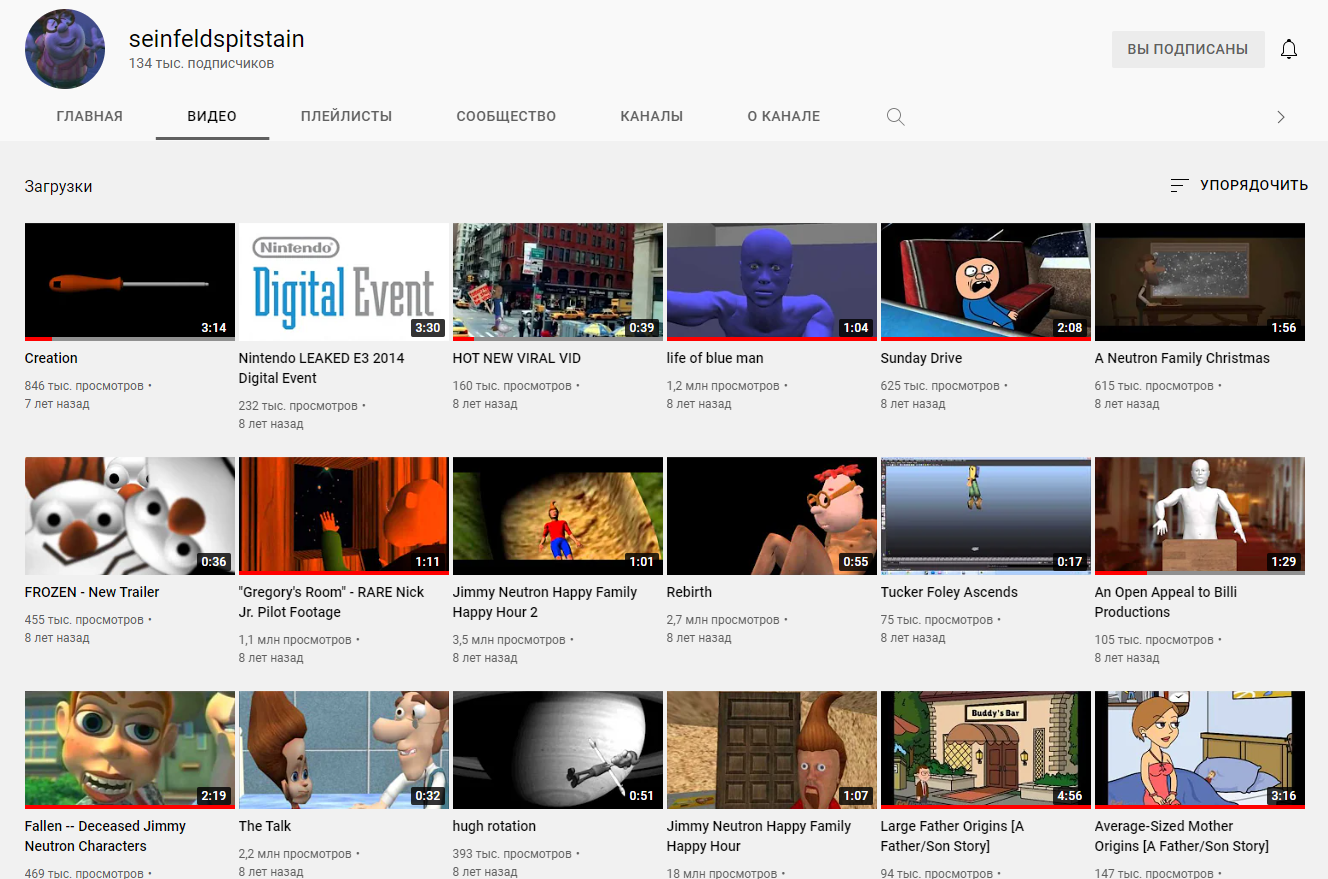The width and height of the screenshot is (1328, 879).
Task: Open the channel search magnifier icon
Action: [x=896, y=117]
